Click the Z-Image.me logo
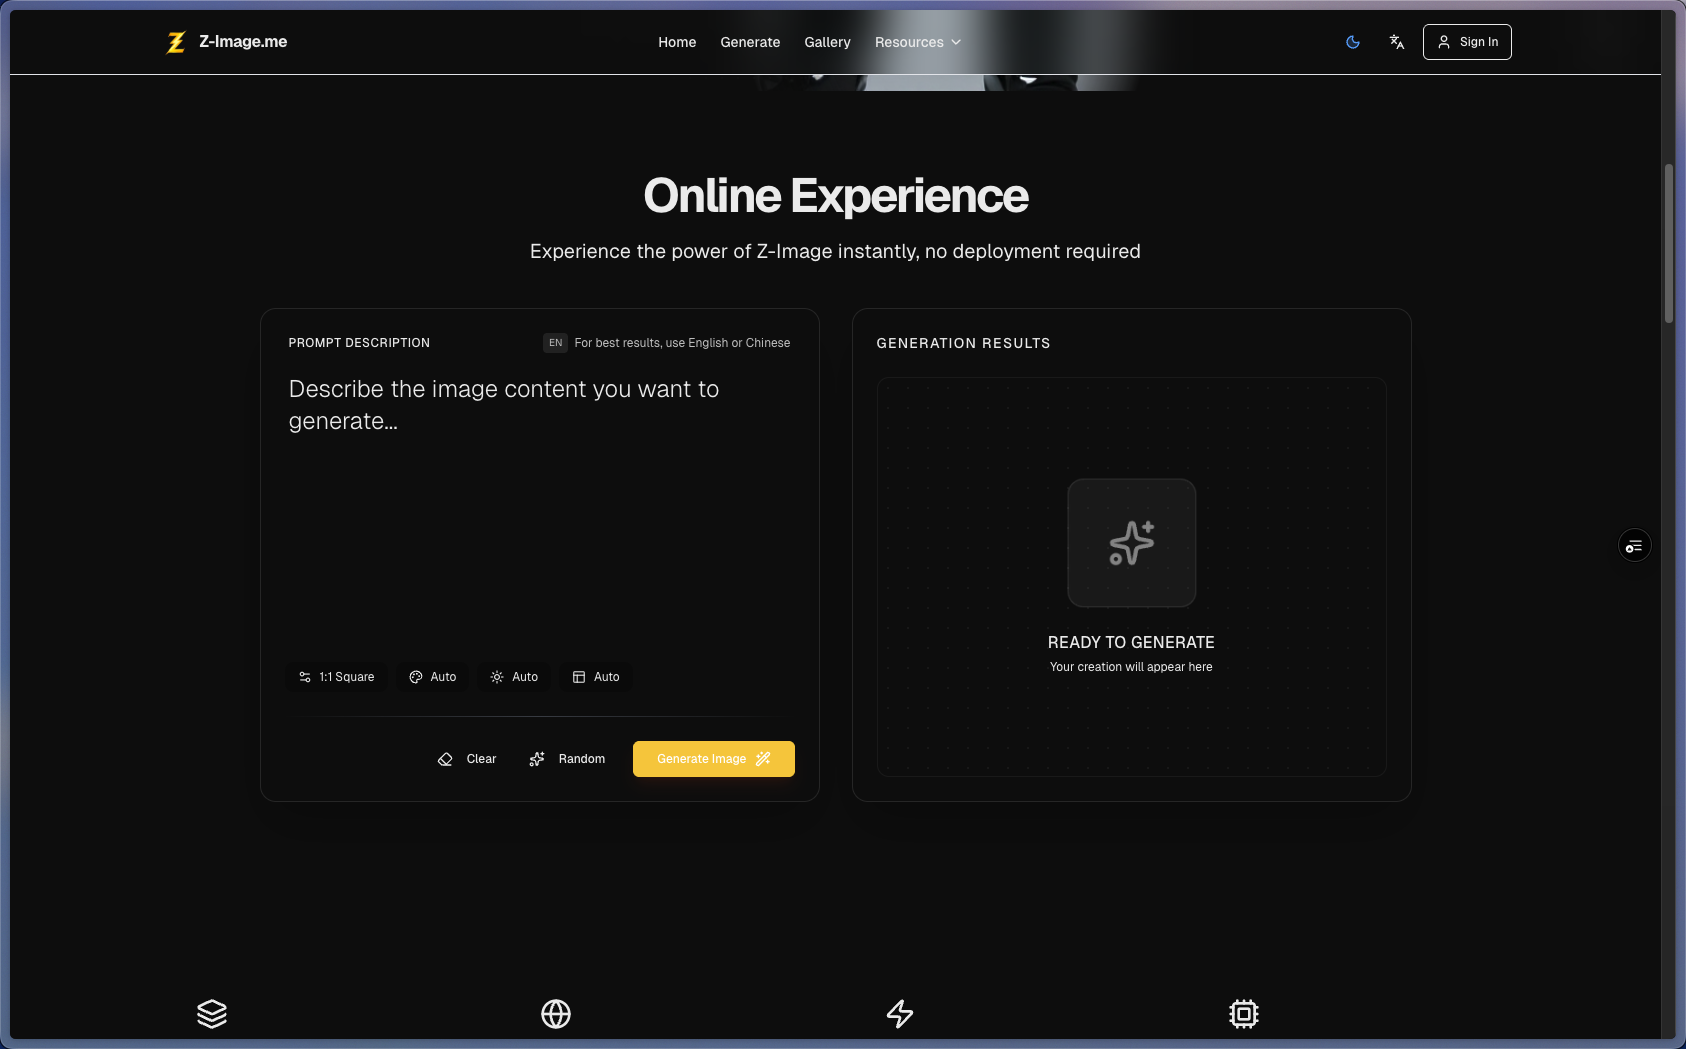Image resolution: width=1686 pixels, height=1049 pixels. pos(225,42)
